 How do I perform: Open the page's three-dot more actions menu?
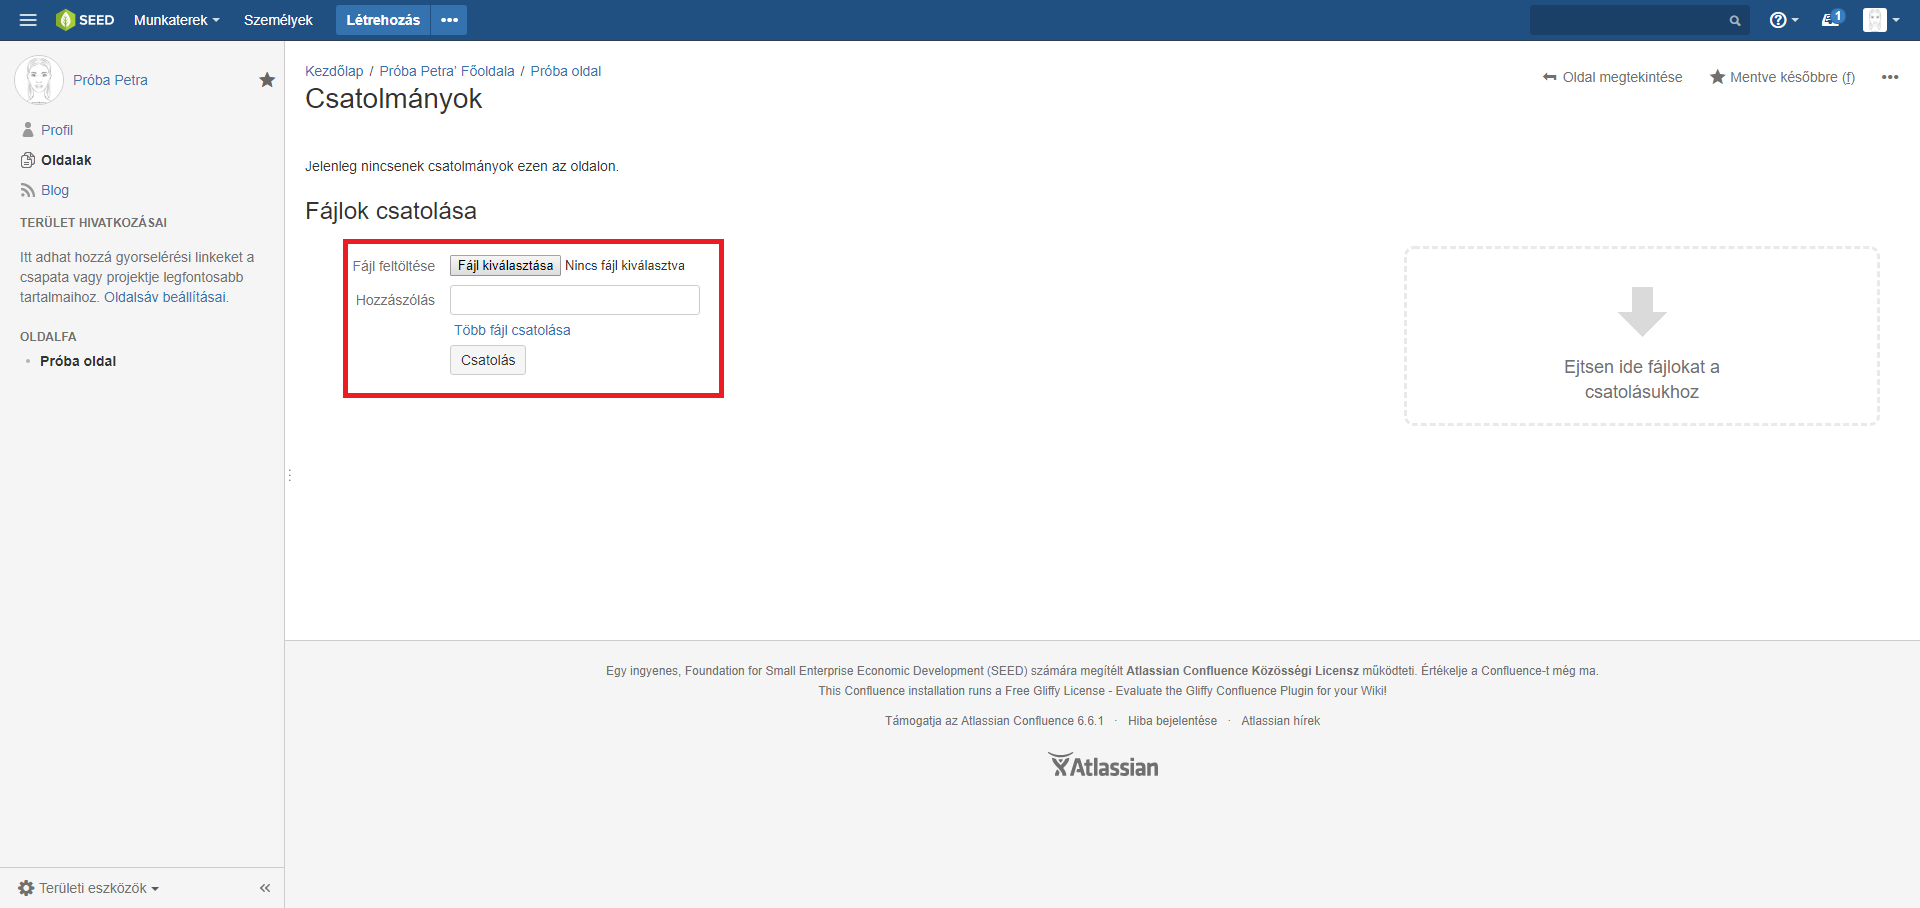click(x=1889, y=77)
